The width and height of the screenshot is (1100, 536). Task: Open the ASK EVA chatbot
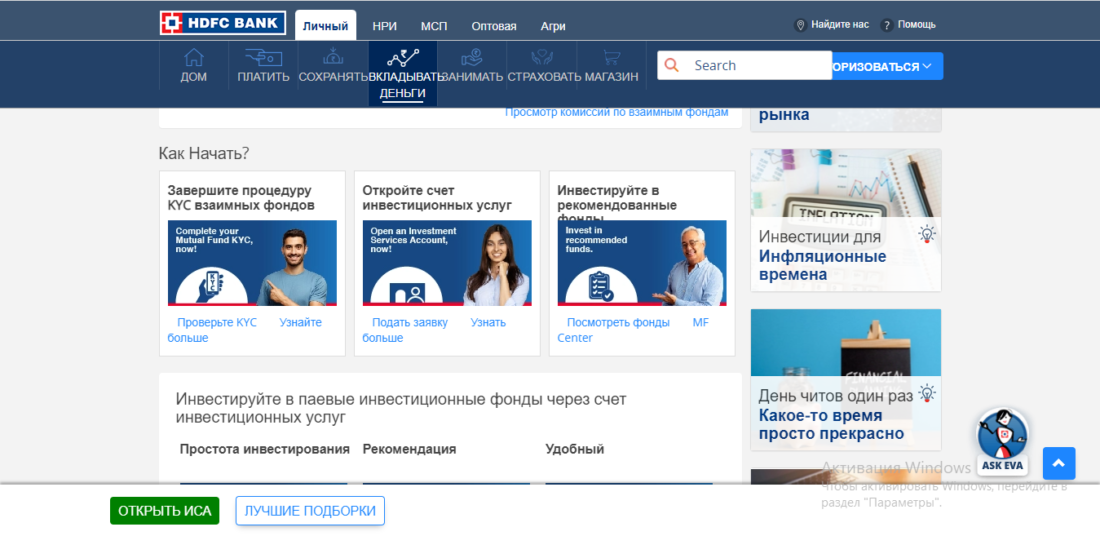[1003, 441]
